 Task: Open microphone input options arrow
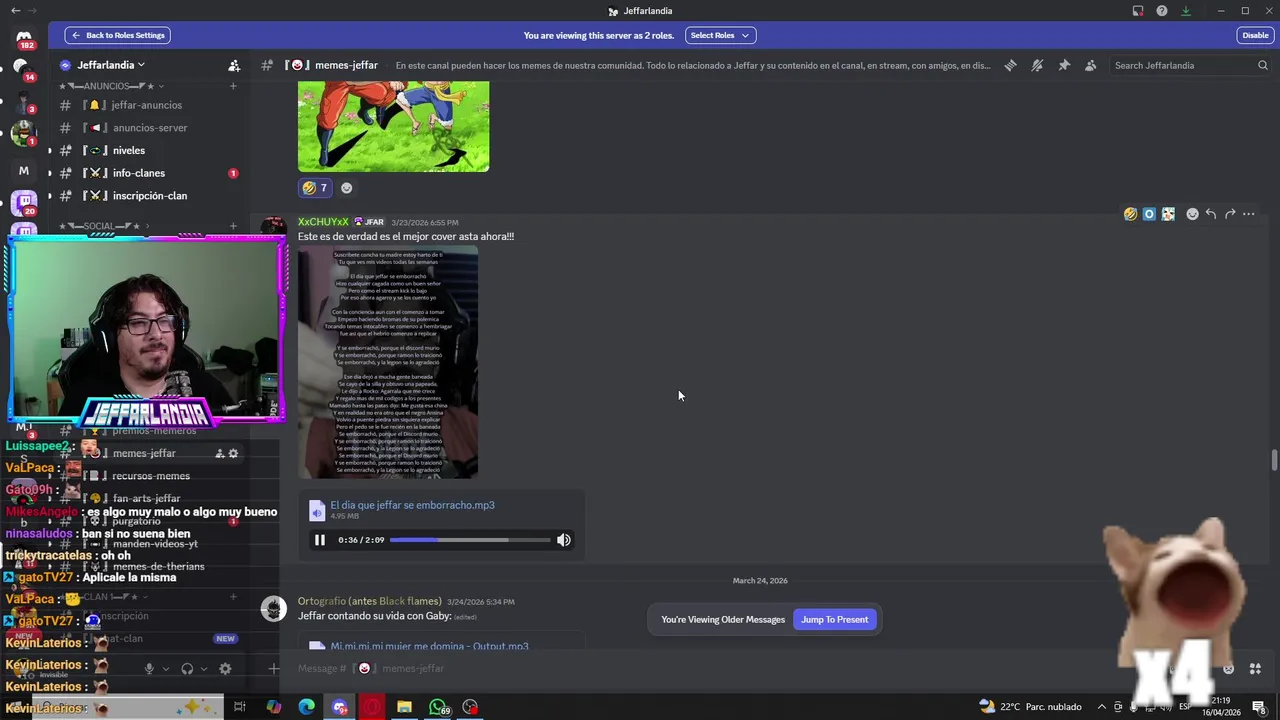[x=166, y=669]
